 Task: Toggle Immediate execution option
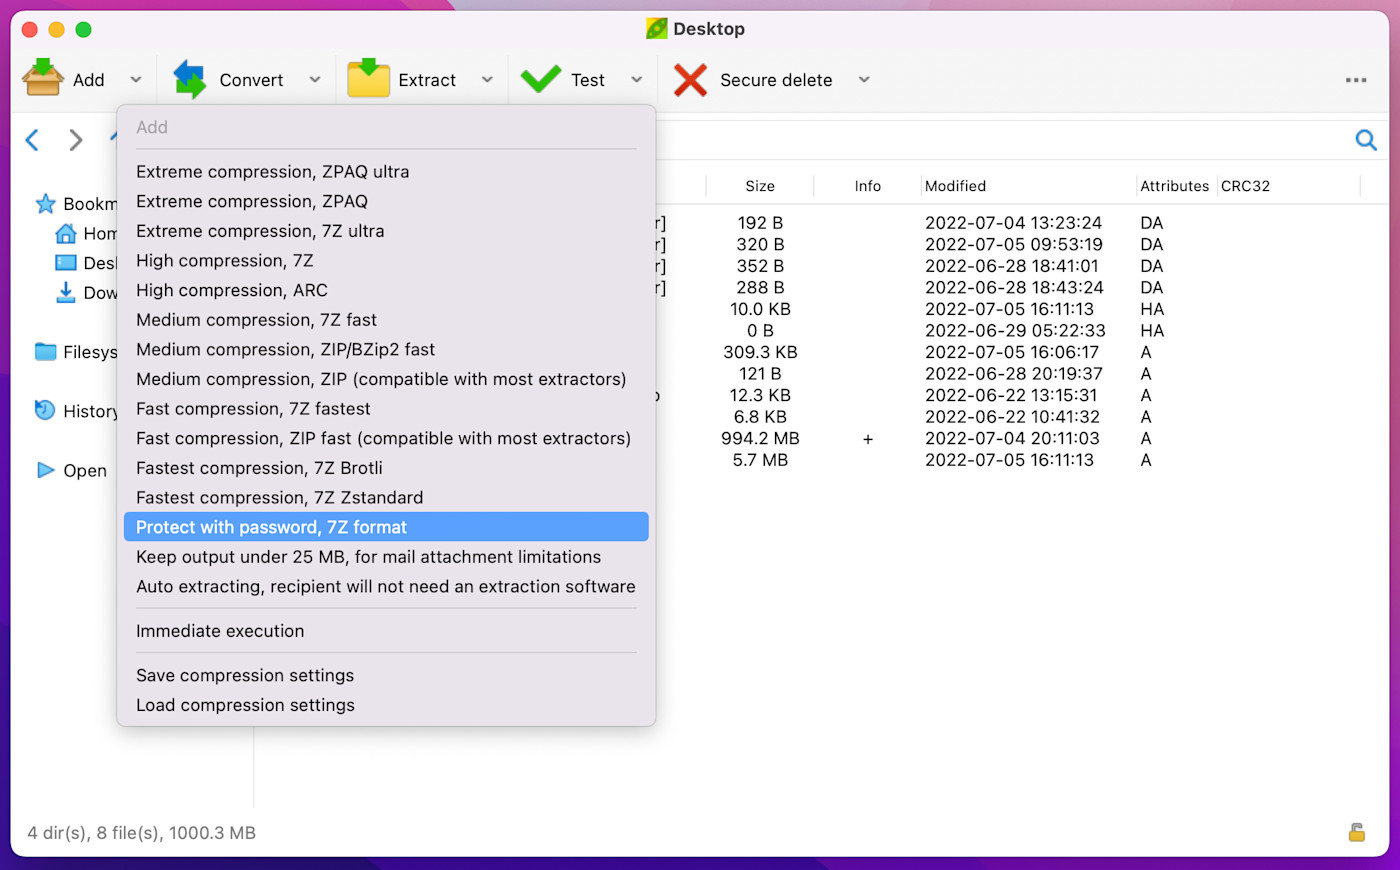point(220,631)
